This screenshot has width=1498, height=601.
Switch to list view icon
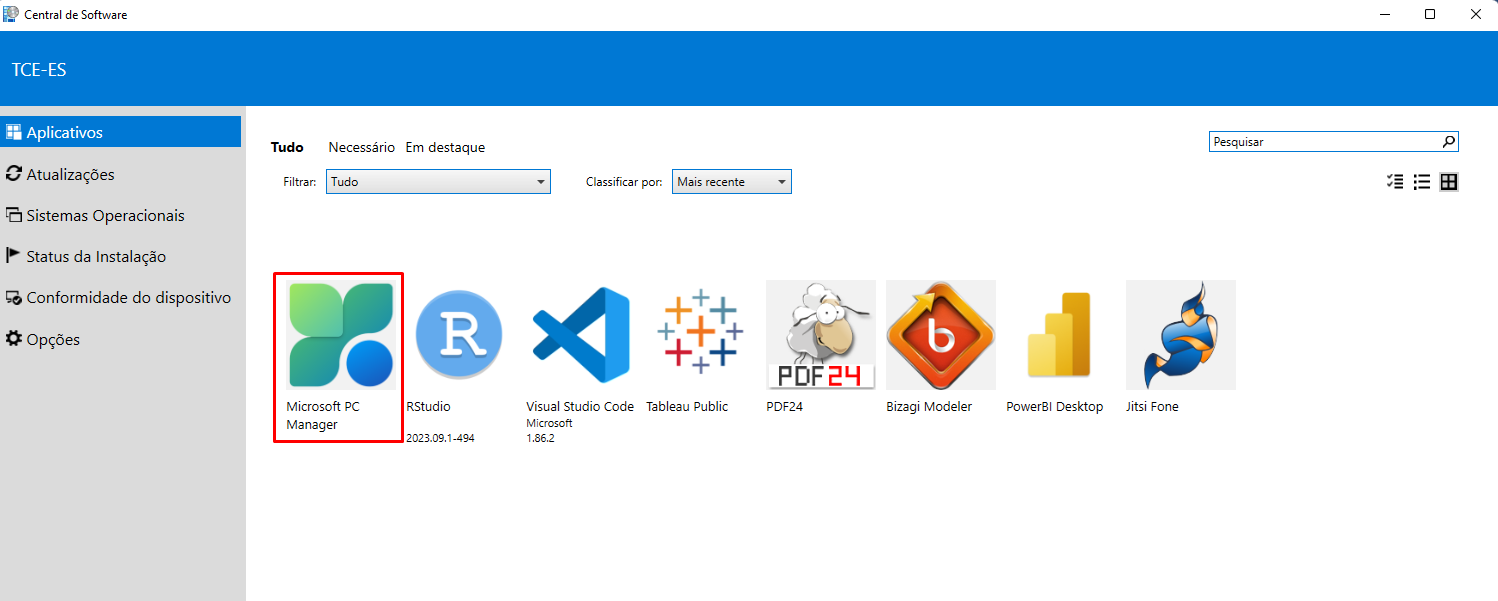1421,181
